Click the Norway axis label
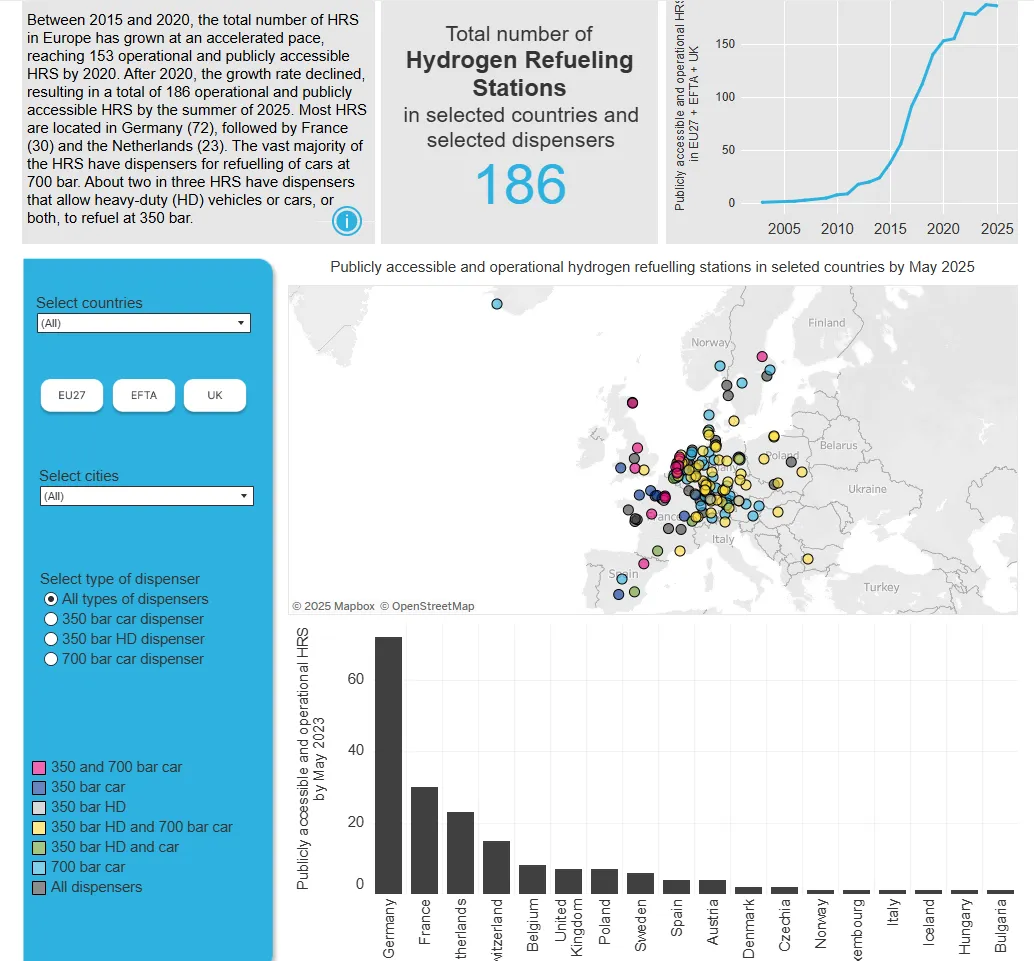Screen dimensions: 1034x961 tap(820, 923)
